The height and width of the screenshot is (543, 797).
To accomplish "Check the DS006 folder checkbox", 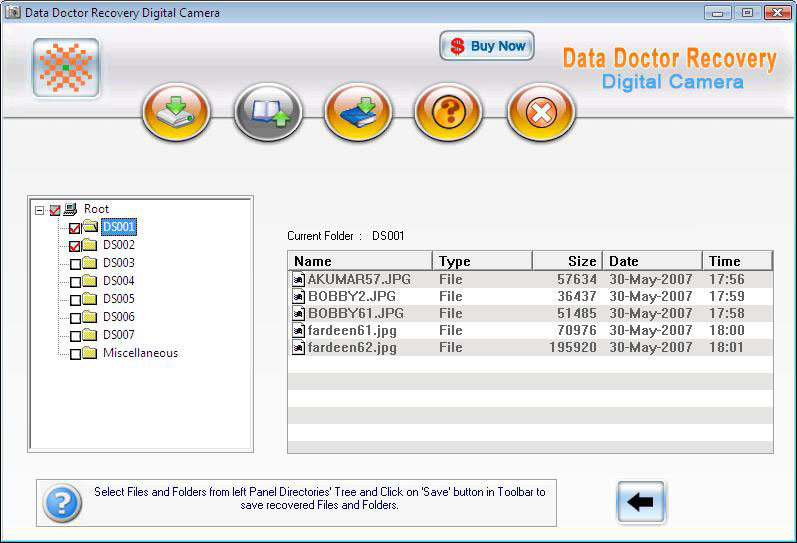I will coord(75,318).
